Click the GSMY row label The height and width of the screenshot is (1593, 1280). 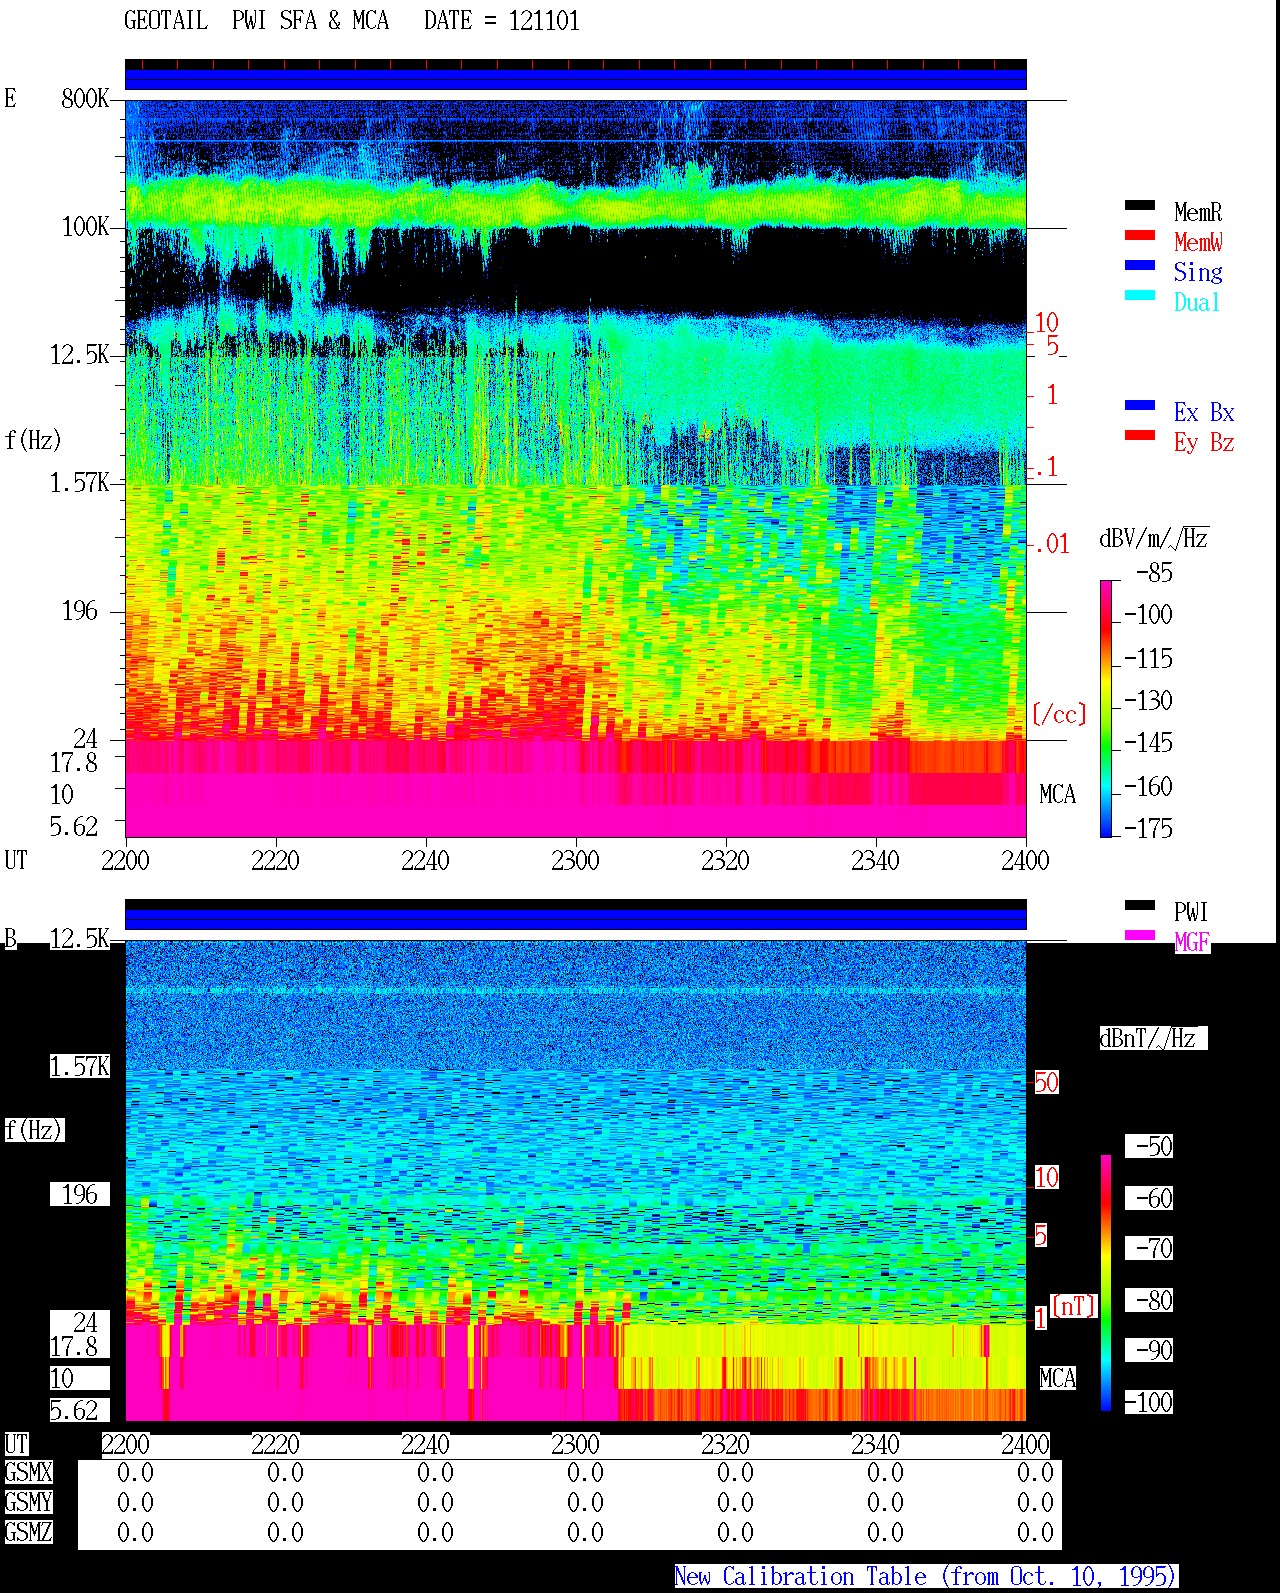28,1503
